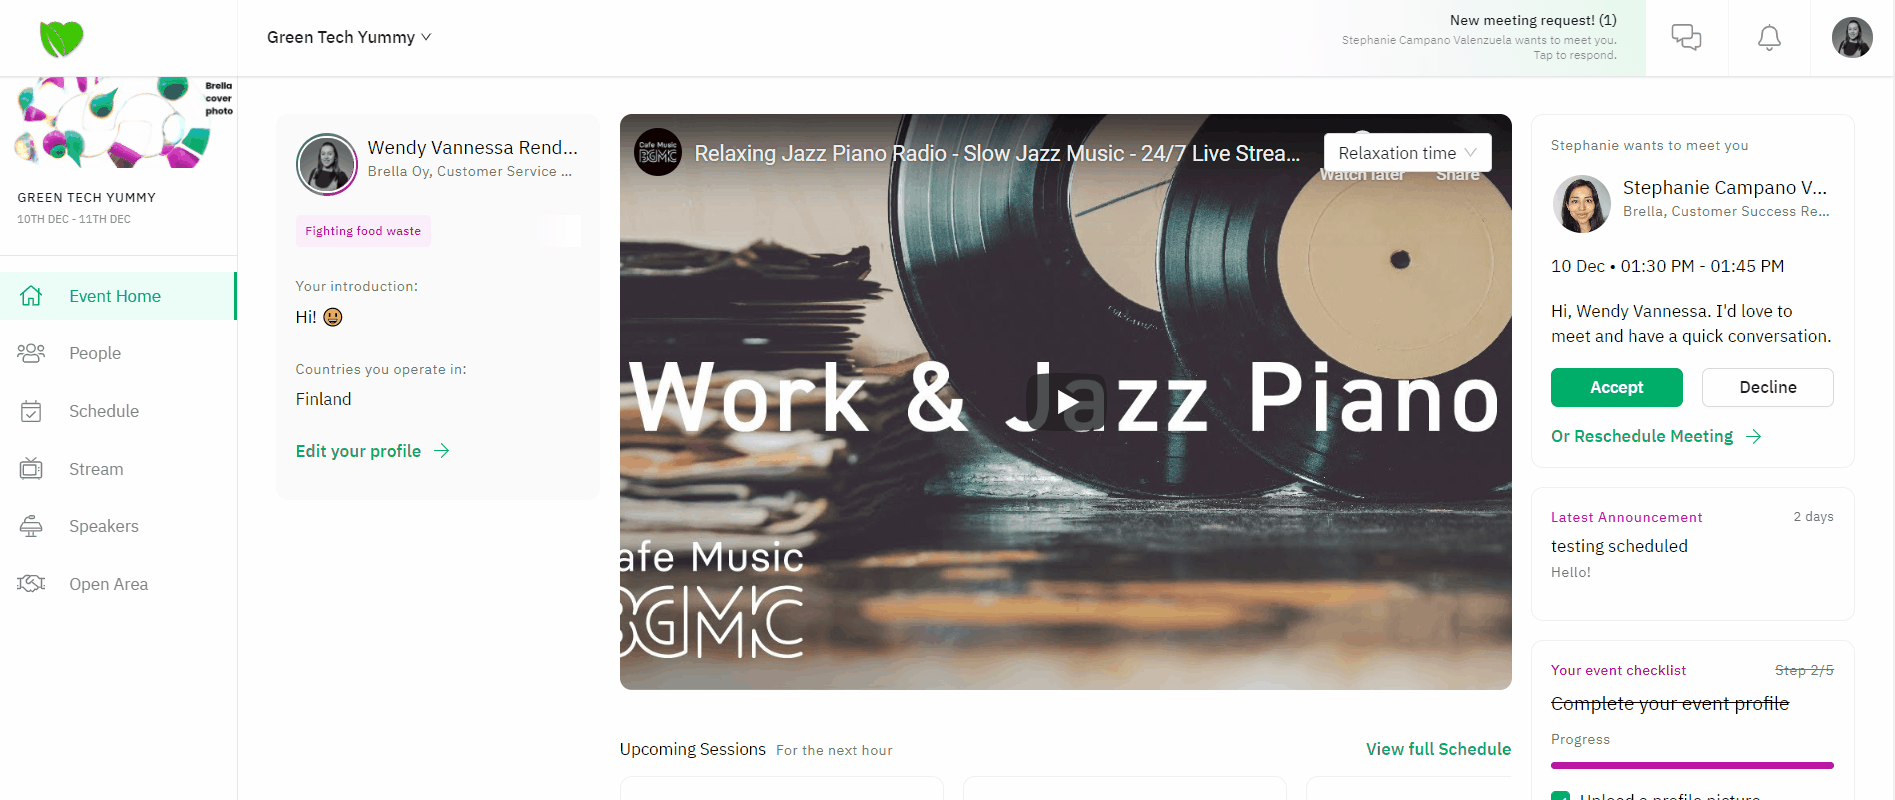The height and width of the screenshot is (800, 1895).
Task: Decline the meeting request
Action: (x=1767, y=387)
